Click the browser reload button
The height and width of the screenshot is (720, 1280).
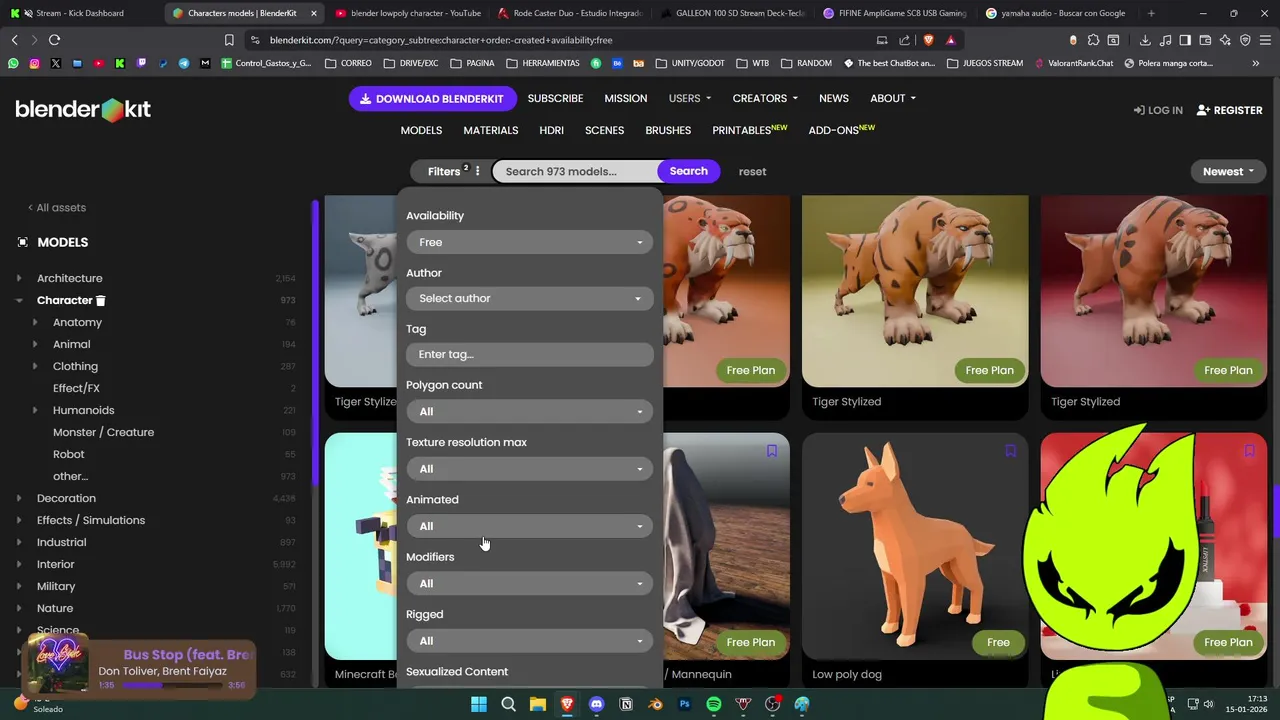(54, 40)
